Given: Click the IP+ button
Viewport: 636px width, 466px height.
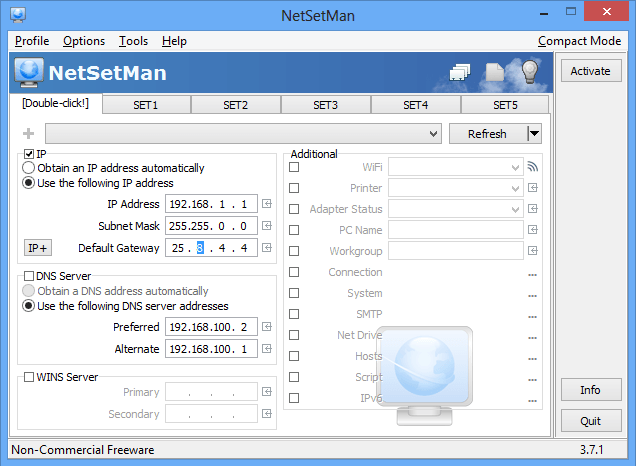Looking at the screenshot, I should [x=38, y=248].
